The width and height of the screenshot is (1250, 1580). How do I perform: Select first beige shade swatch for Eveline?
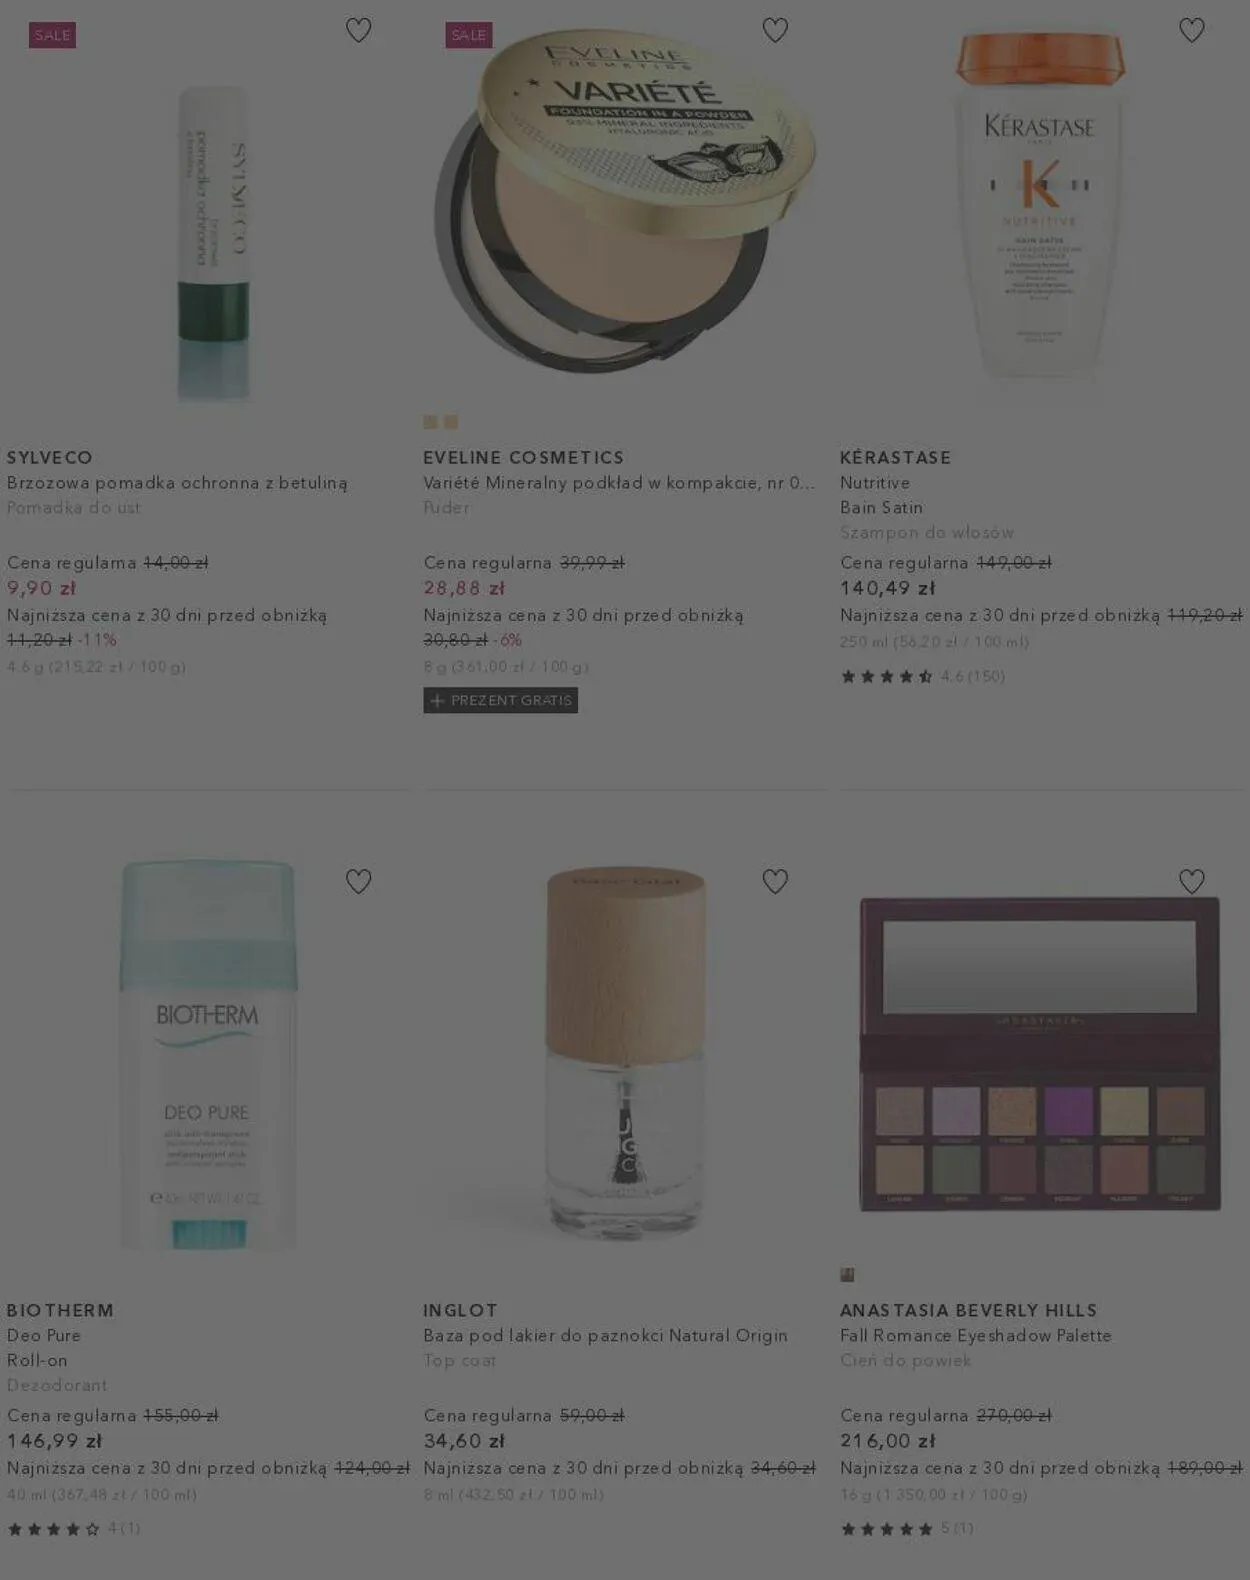click(430, 422)
